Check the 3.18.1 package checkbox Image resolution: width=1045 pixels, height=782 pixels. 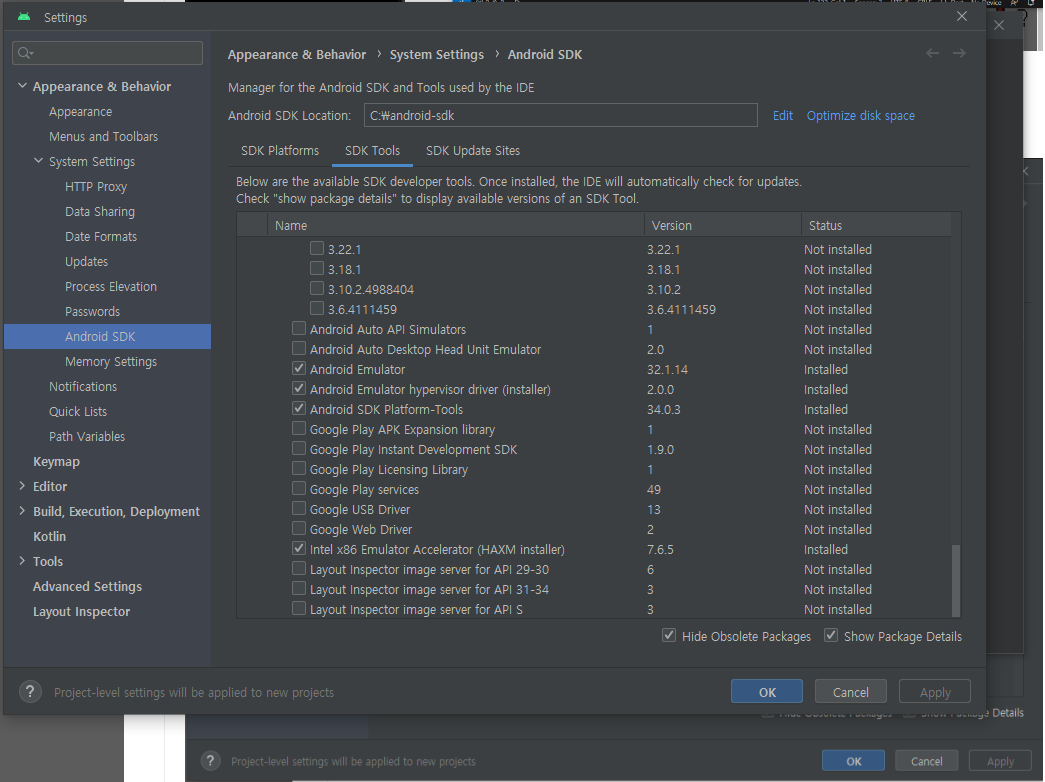317,269
